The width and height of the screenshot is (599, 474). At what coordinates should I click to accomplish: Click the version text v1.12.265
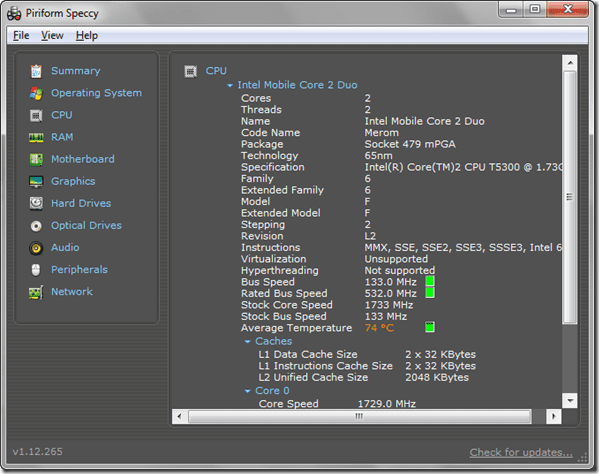37,452
